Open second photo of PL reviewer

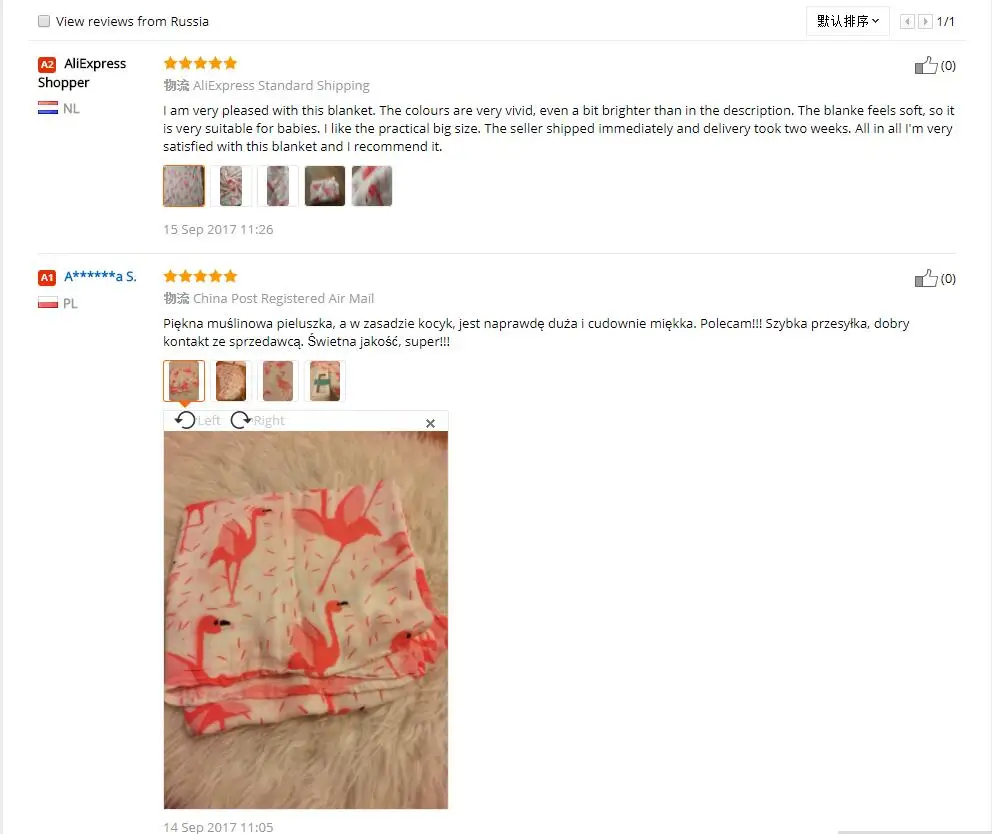[x=231, y=381]
